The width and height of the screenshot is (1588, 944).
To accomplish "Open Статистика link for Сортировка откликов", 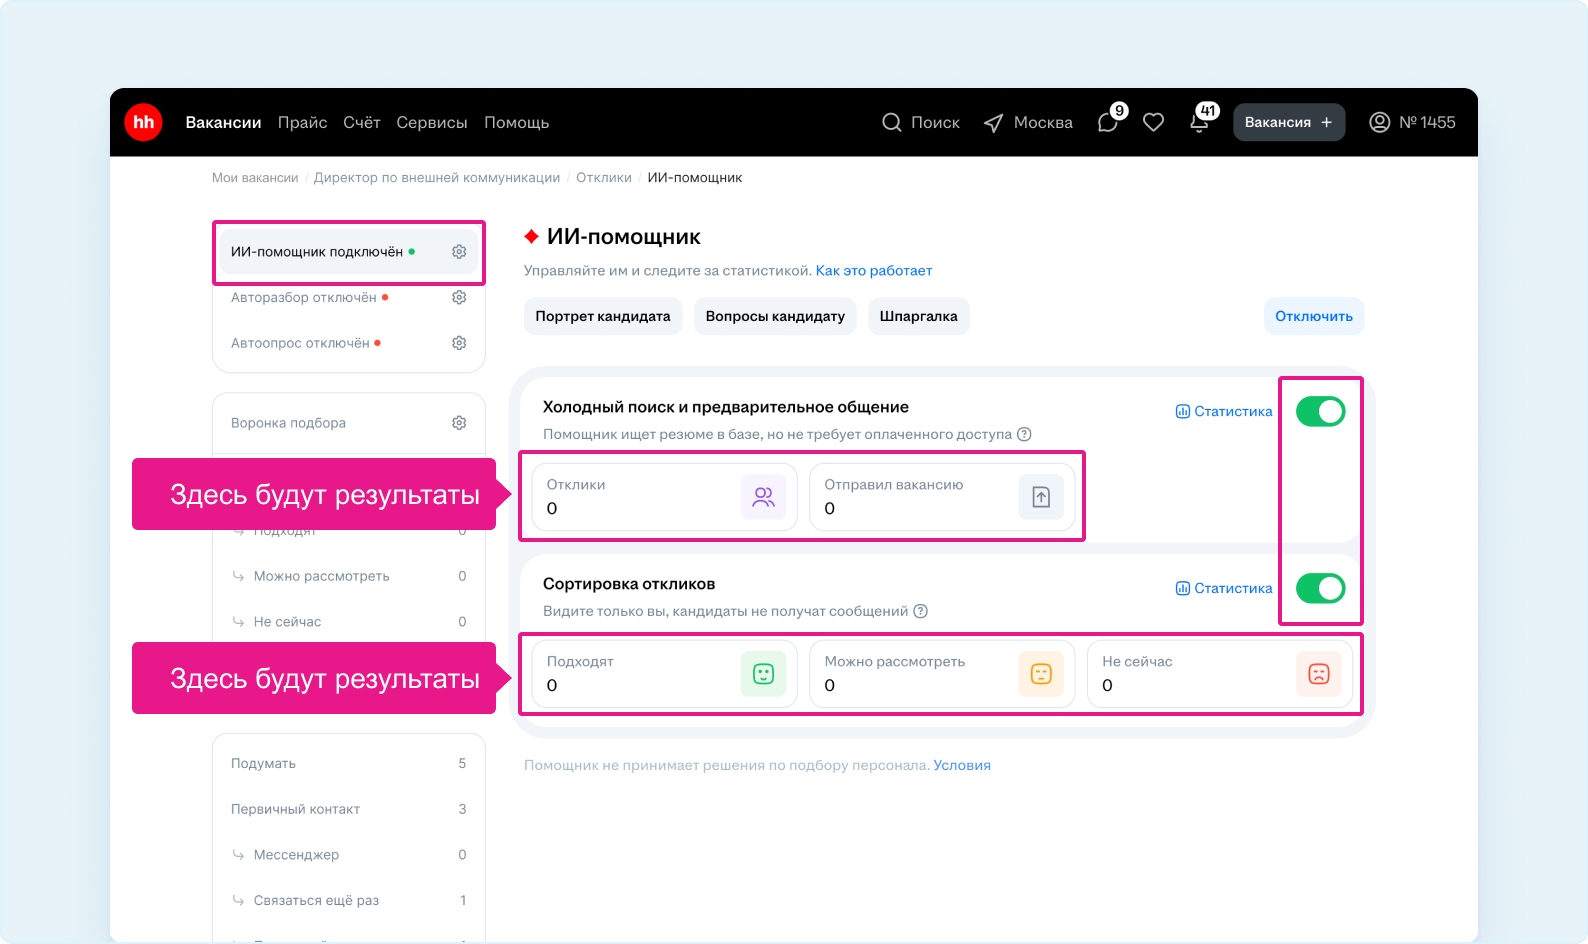I will [x=1224, y=588].
